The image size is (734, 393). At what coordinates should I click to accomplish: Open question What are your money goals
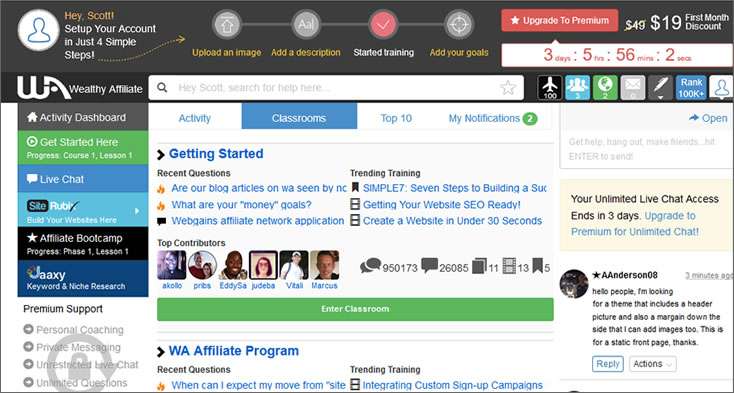(241, 205)
